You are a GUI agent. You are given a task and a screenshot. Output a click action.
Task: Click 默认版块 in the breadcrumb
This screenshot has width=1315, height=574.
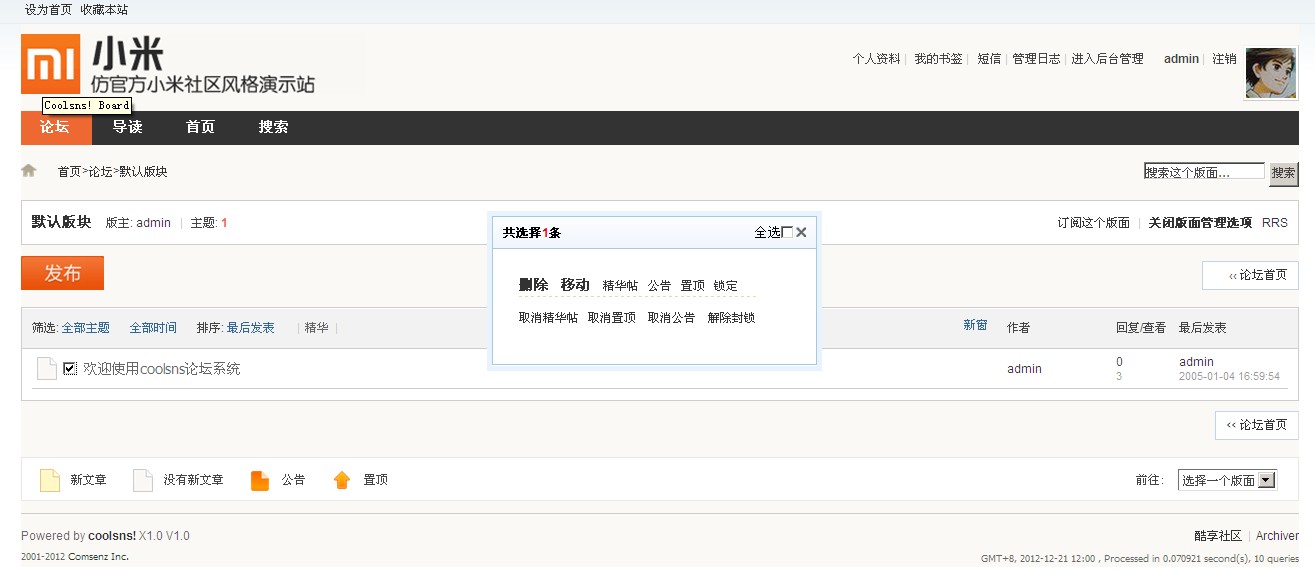click(x=143, y=172)
